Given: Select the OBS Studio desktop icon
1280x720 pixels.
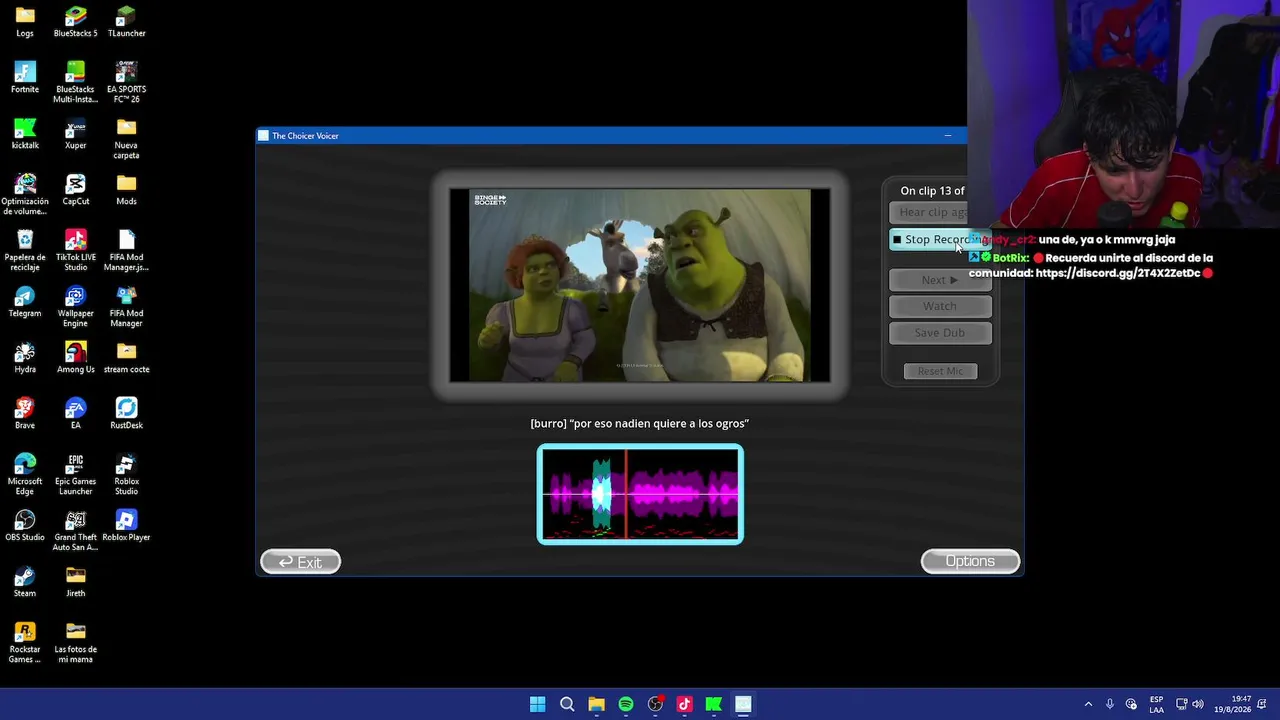Looking at the screenshot, I should point(25,526).
